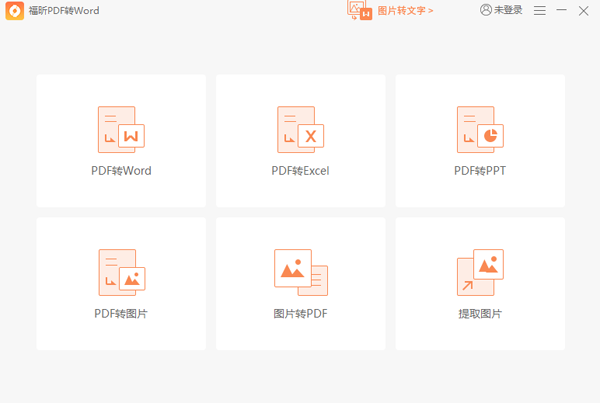Select the PDF转Word label
The image size is (600, 403).
(x=121, y=171)
